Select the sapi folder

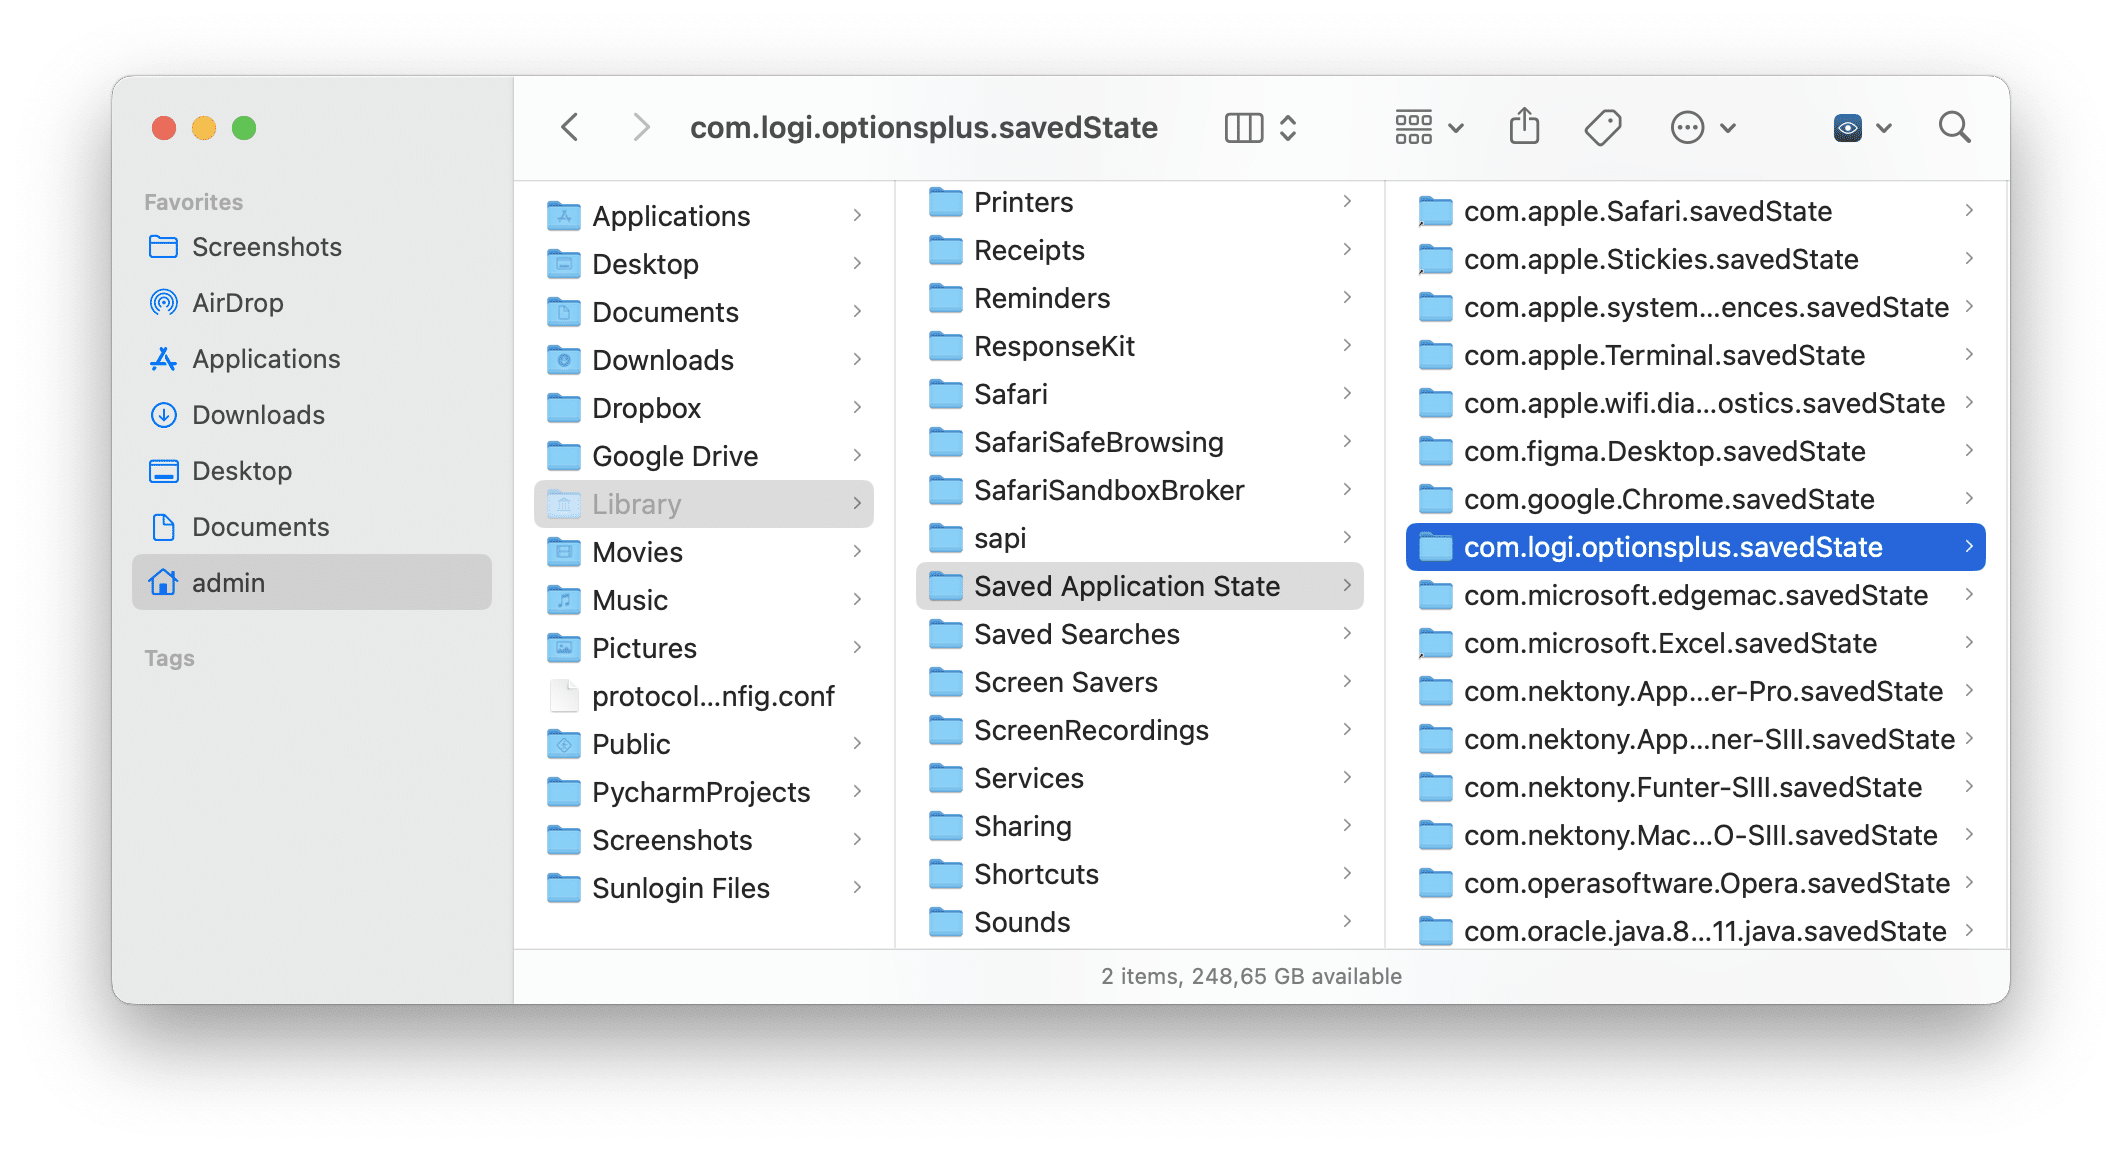1140,538
